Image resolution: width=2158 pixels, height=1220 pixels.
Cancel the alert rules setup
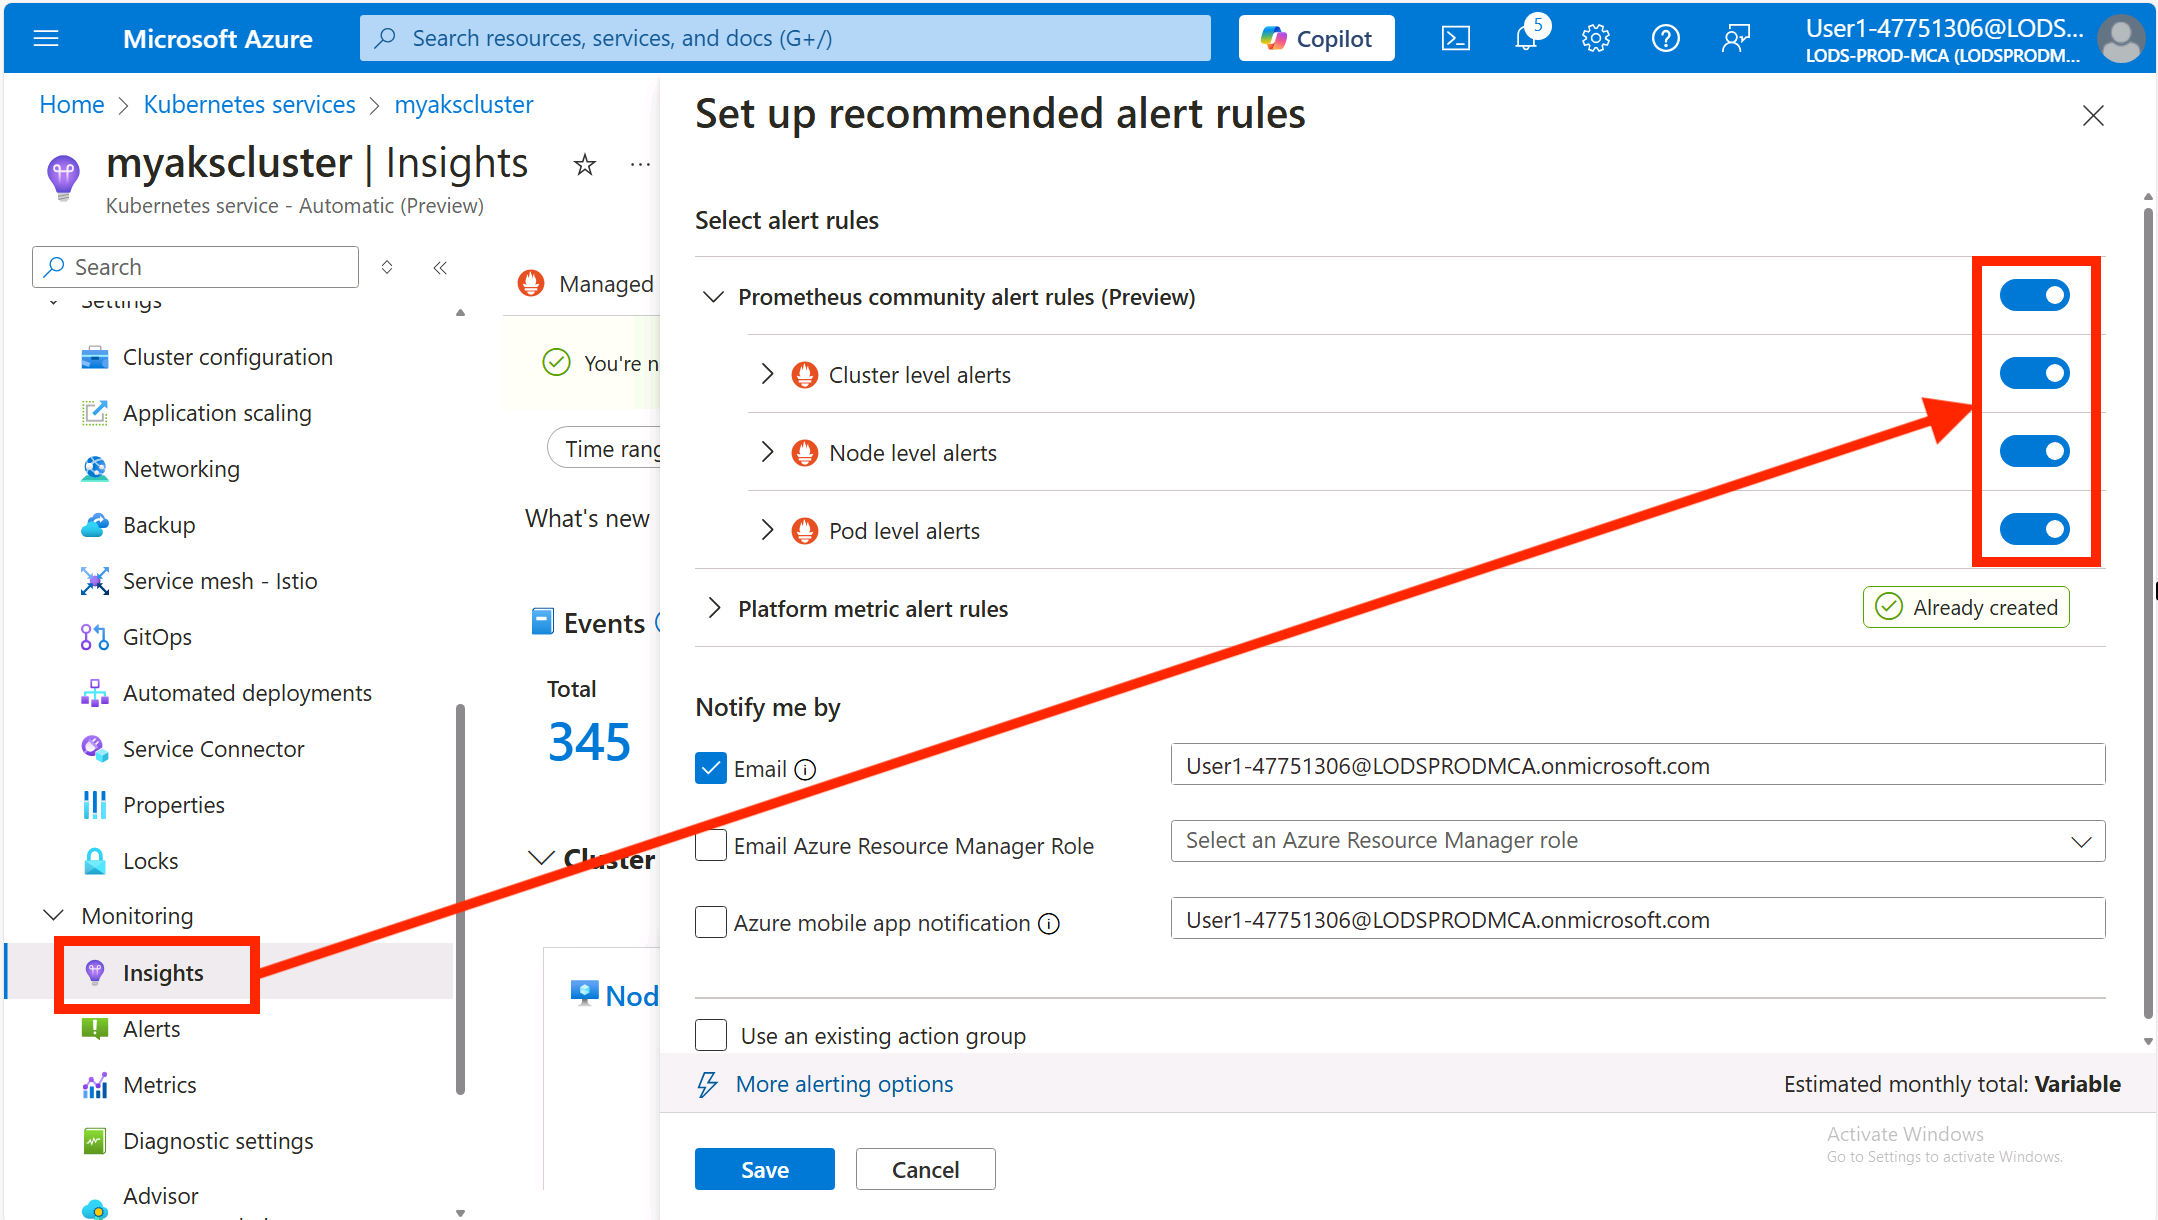(x=926, y=1169)
